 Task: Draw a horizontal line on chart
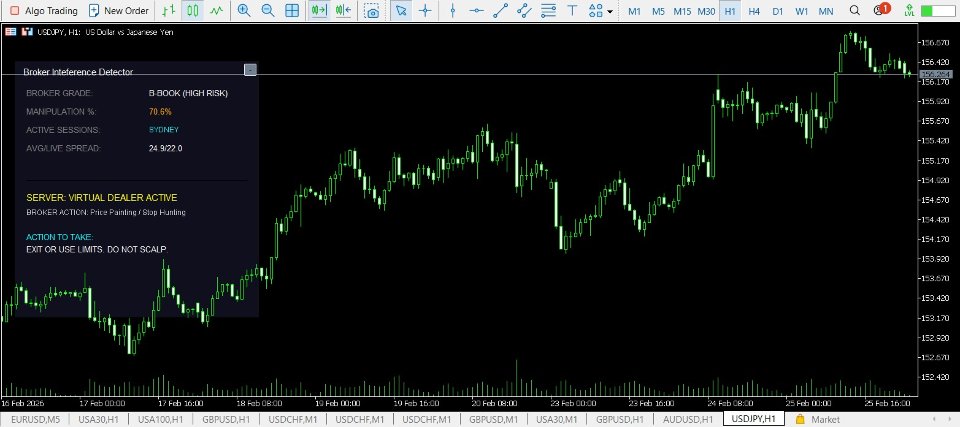coord(476,10)
